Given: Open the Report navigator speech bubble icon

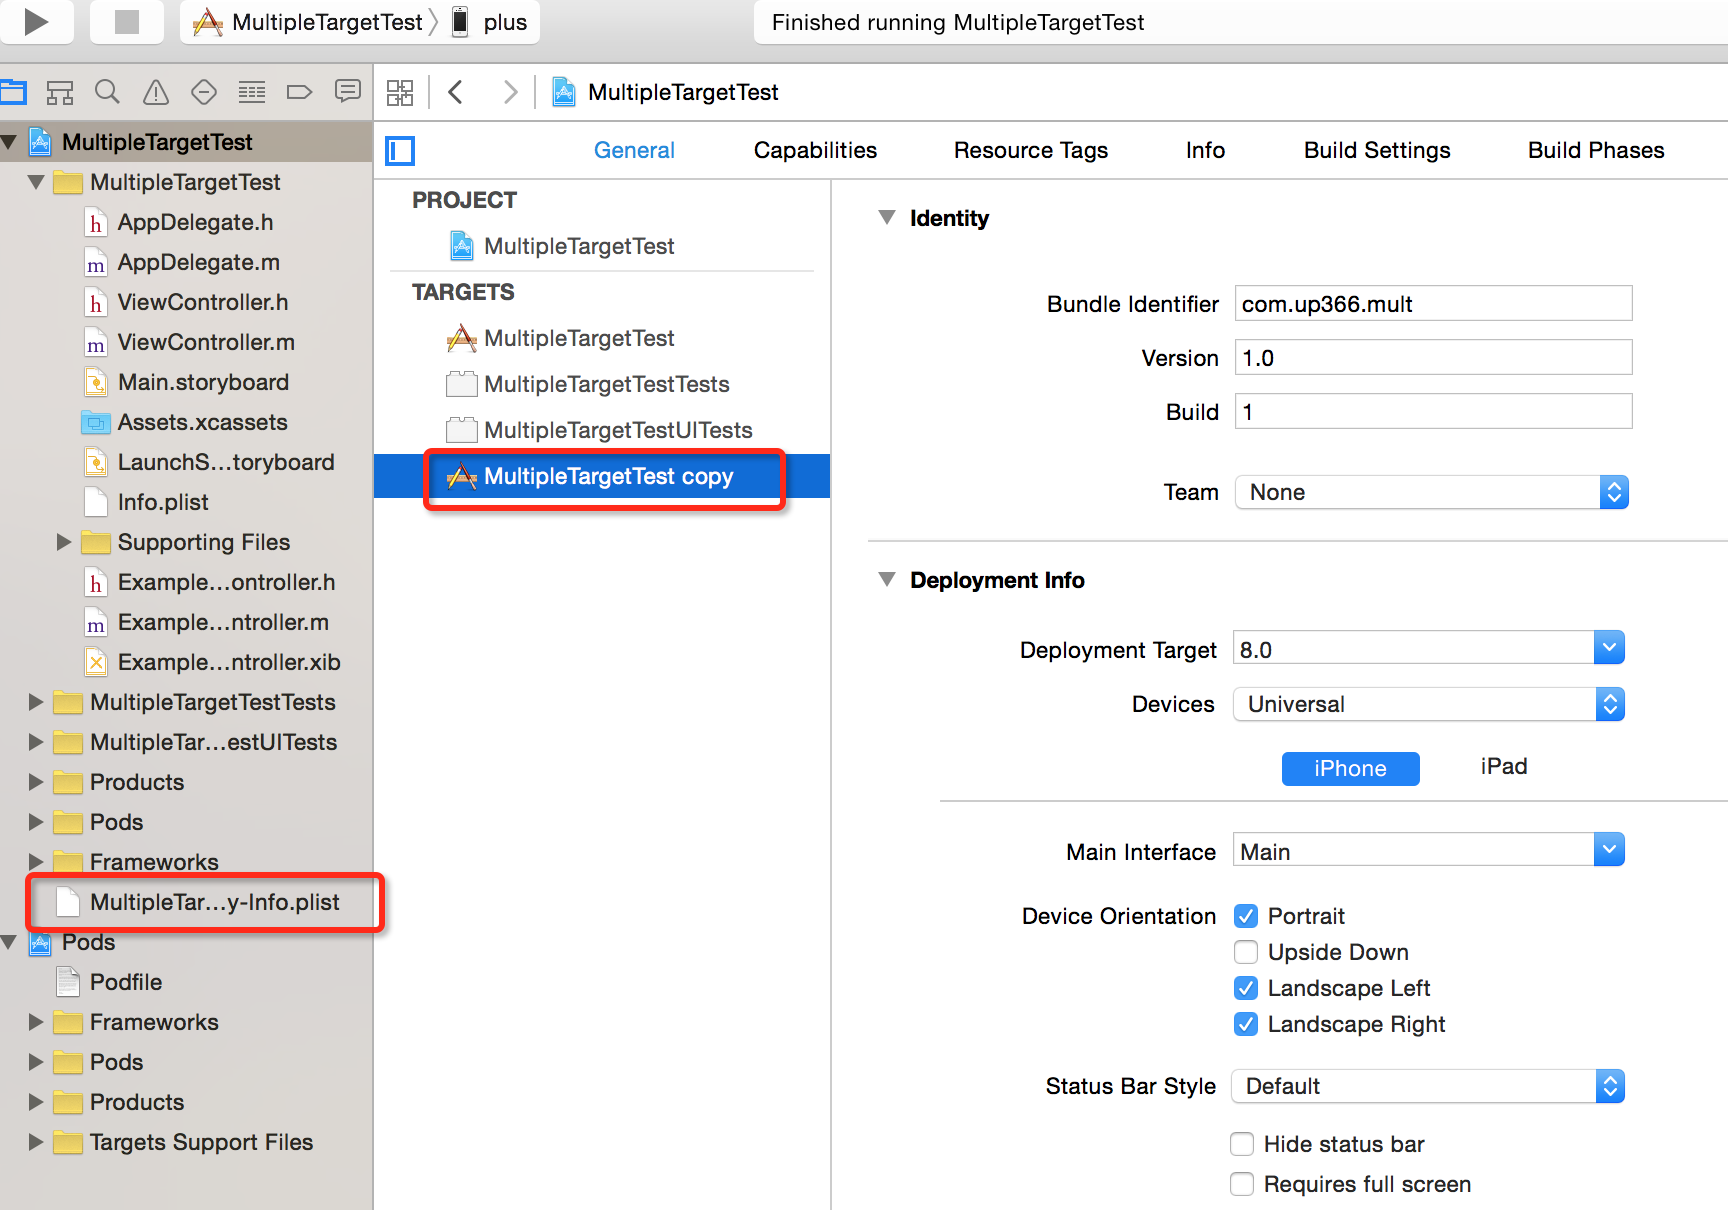Looking at the screenshot, I should [x=347, y=92].
